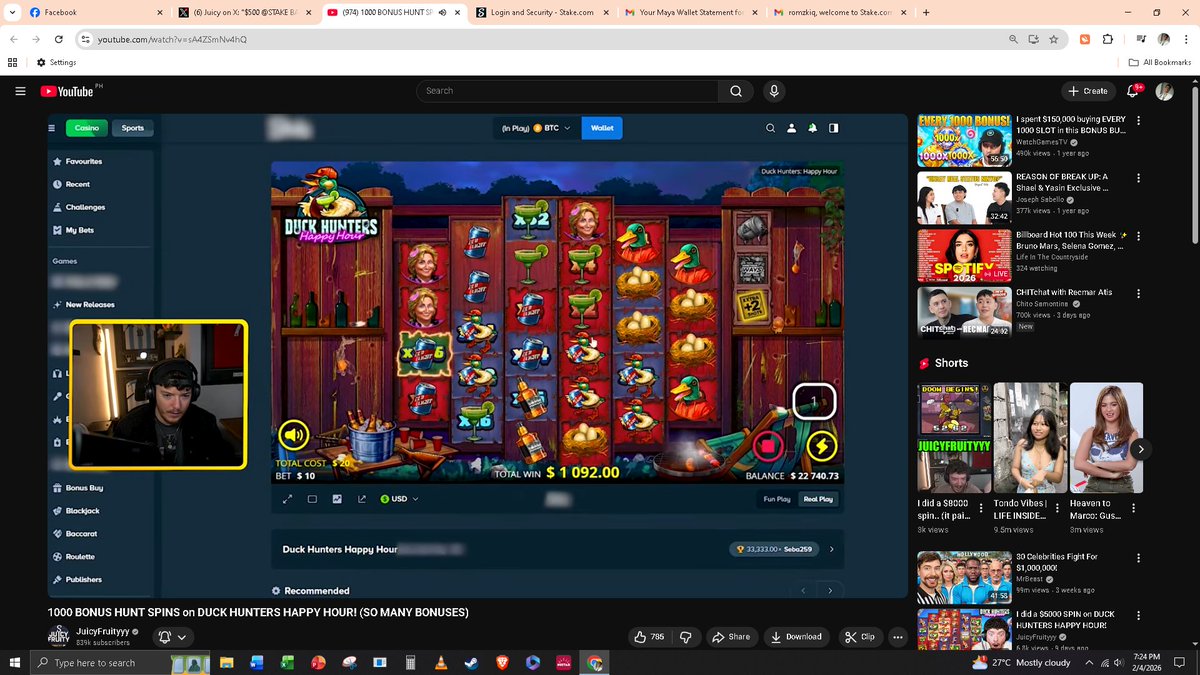Image resolution: width=1200 pixels, height=675 pixels.
Task: Select the Real Play mode
Action: click(x=818, y=499)
